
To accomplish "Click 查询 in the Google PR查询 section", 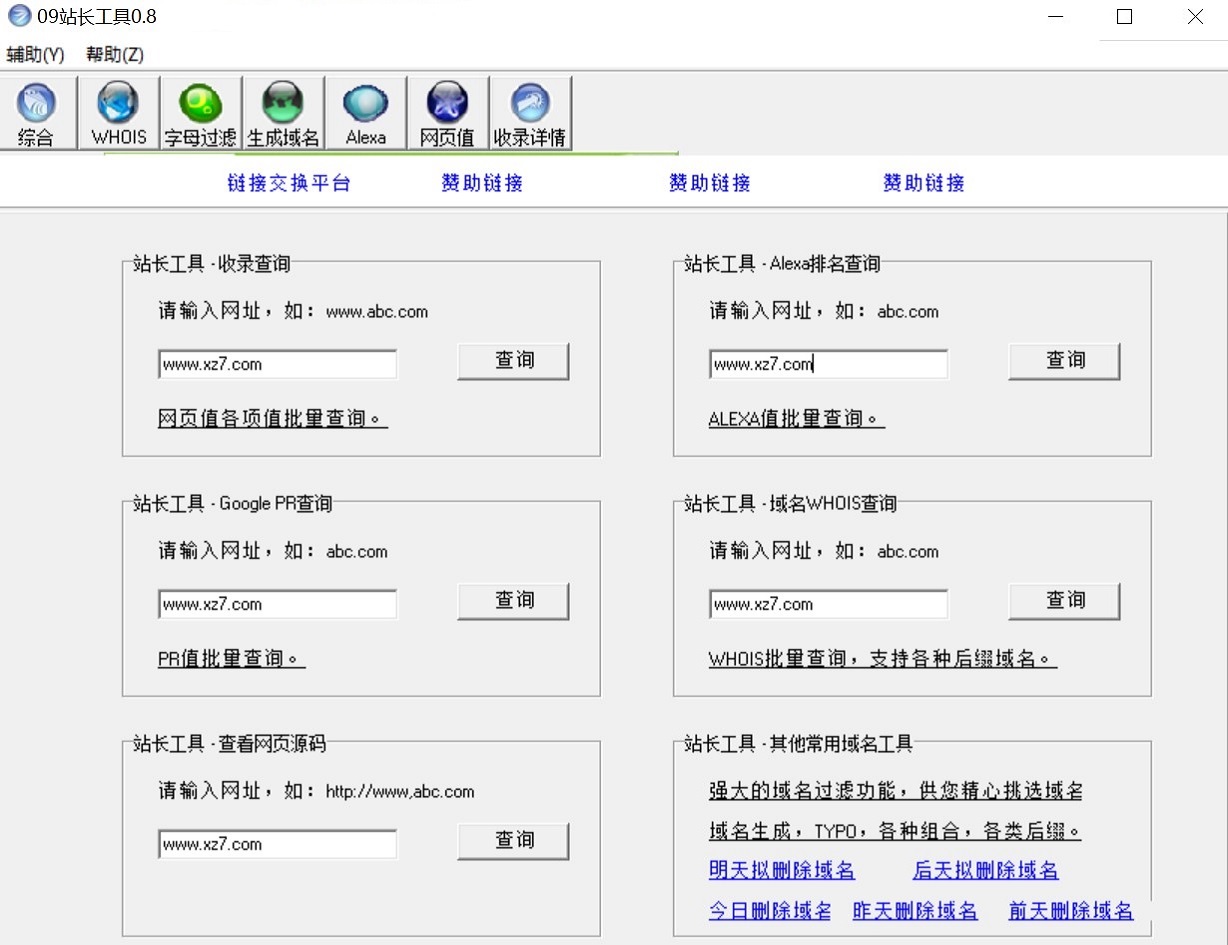I will tap(512, 601).
